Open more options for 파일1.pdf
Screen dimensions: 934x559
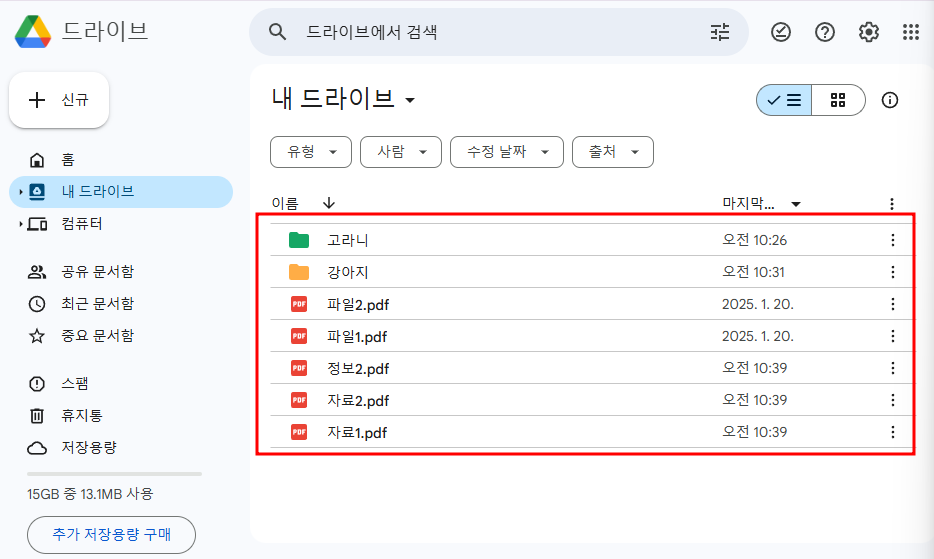click(892, 336)
